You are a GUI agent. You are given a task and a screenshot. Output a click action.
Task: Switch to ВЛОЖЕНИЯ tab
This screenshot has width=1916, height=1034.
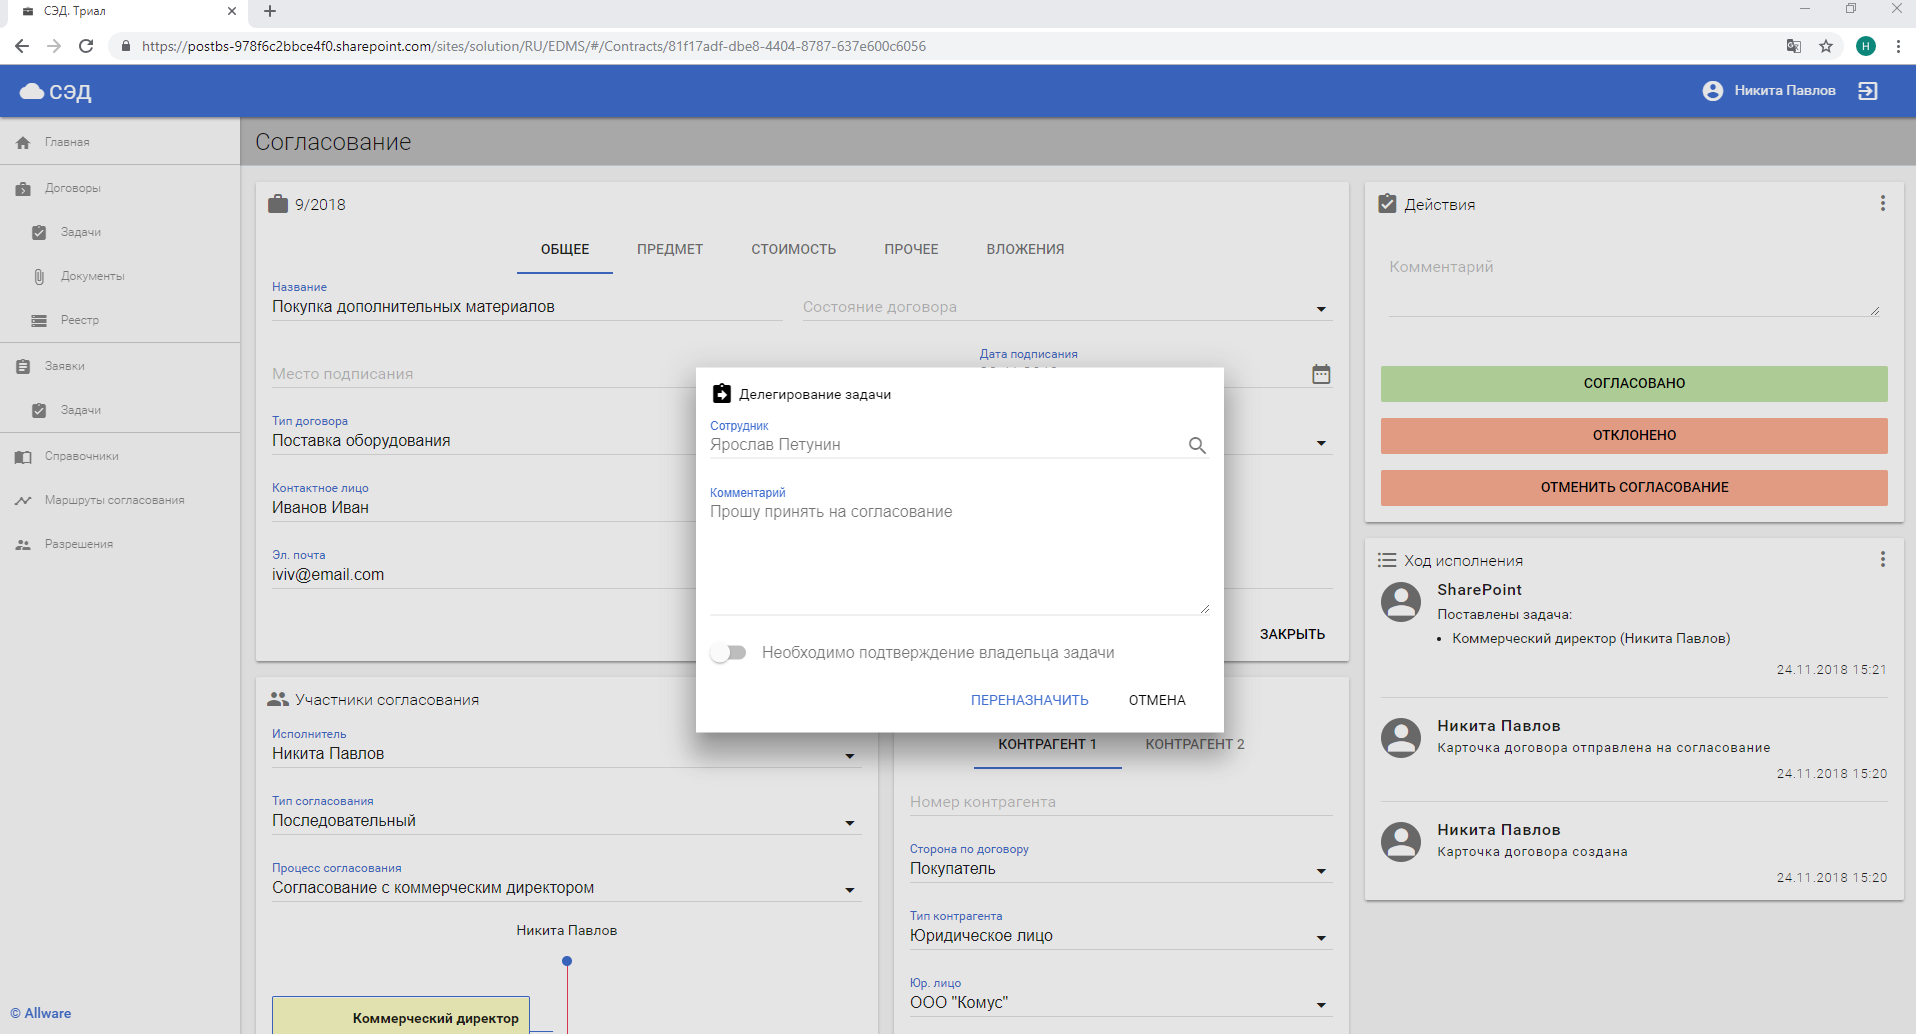[1025, 250]
